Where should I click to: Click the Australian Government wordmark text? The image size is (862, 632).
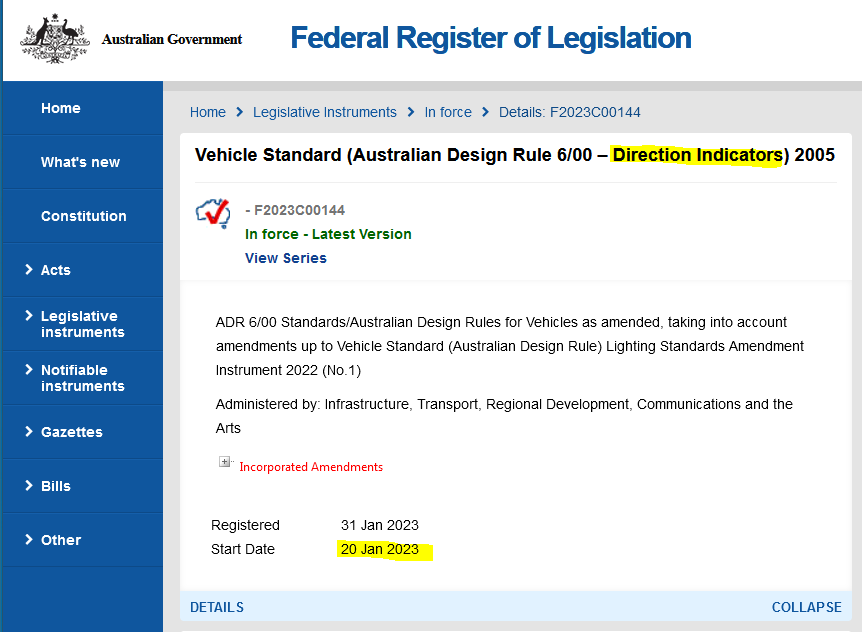tap(172, 39)
